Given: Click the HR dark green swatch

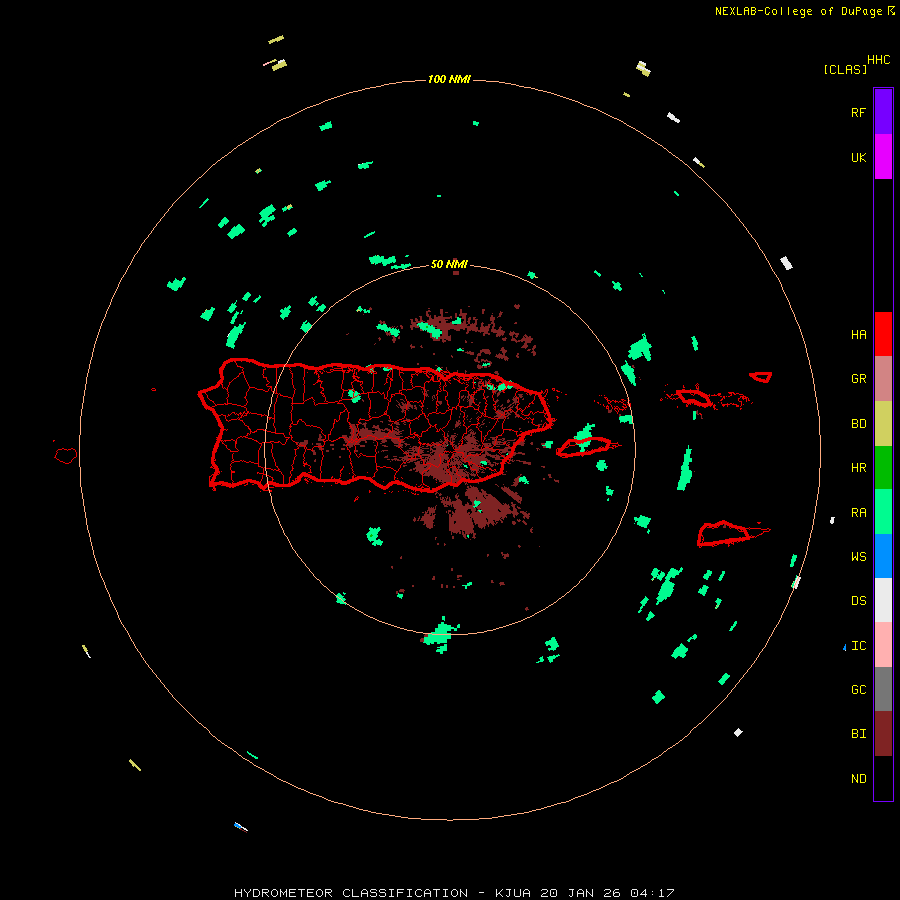Looking at the screenshot, I should point(883,467).
